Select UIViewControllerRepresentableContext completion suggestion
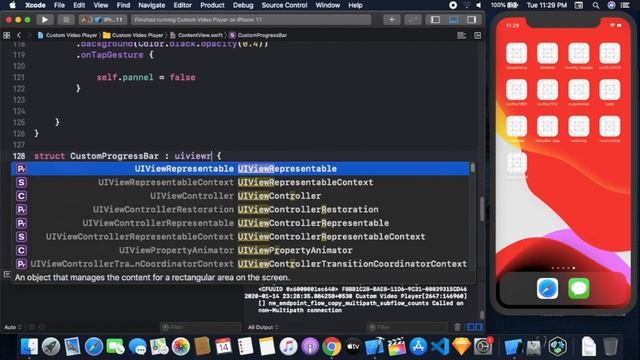The width and height of the screenshot is (640, 360). (241, 237)
